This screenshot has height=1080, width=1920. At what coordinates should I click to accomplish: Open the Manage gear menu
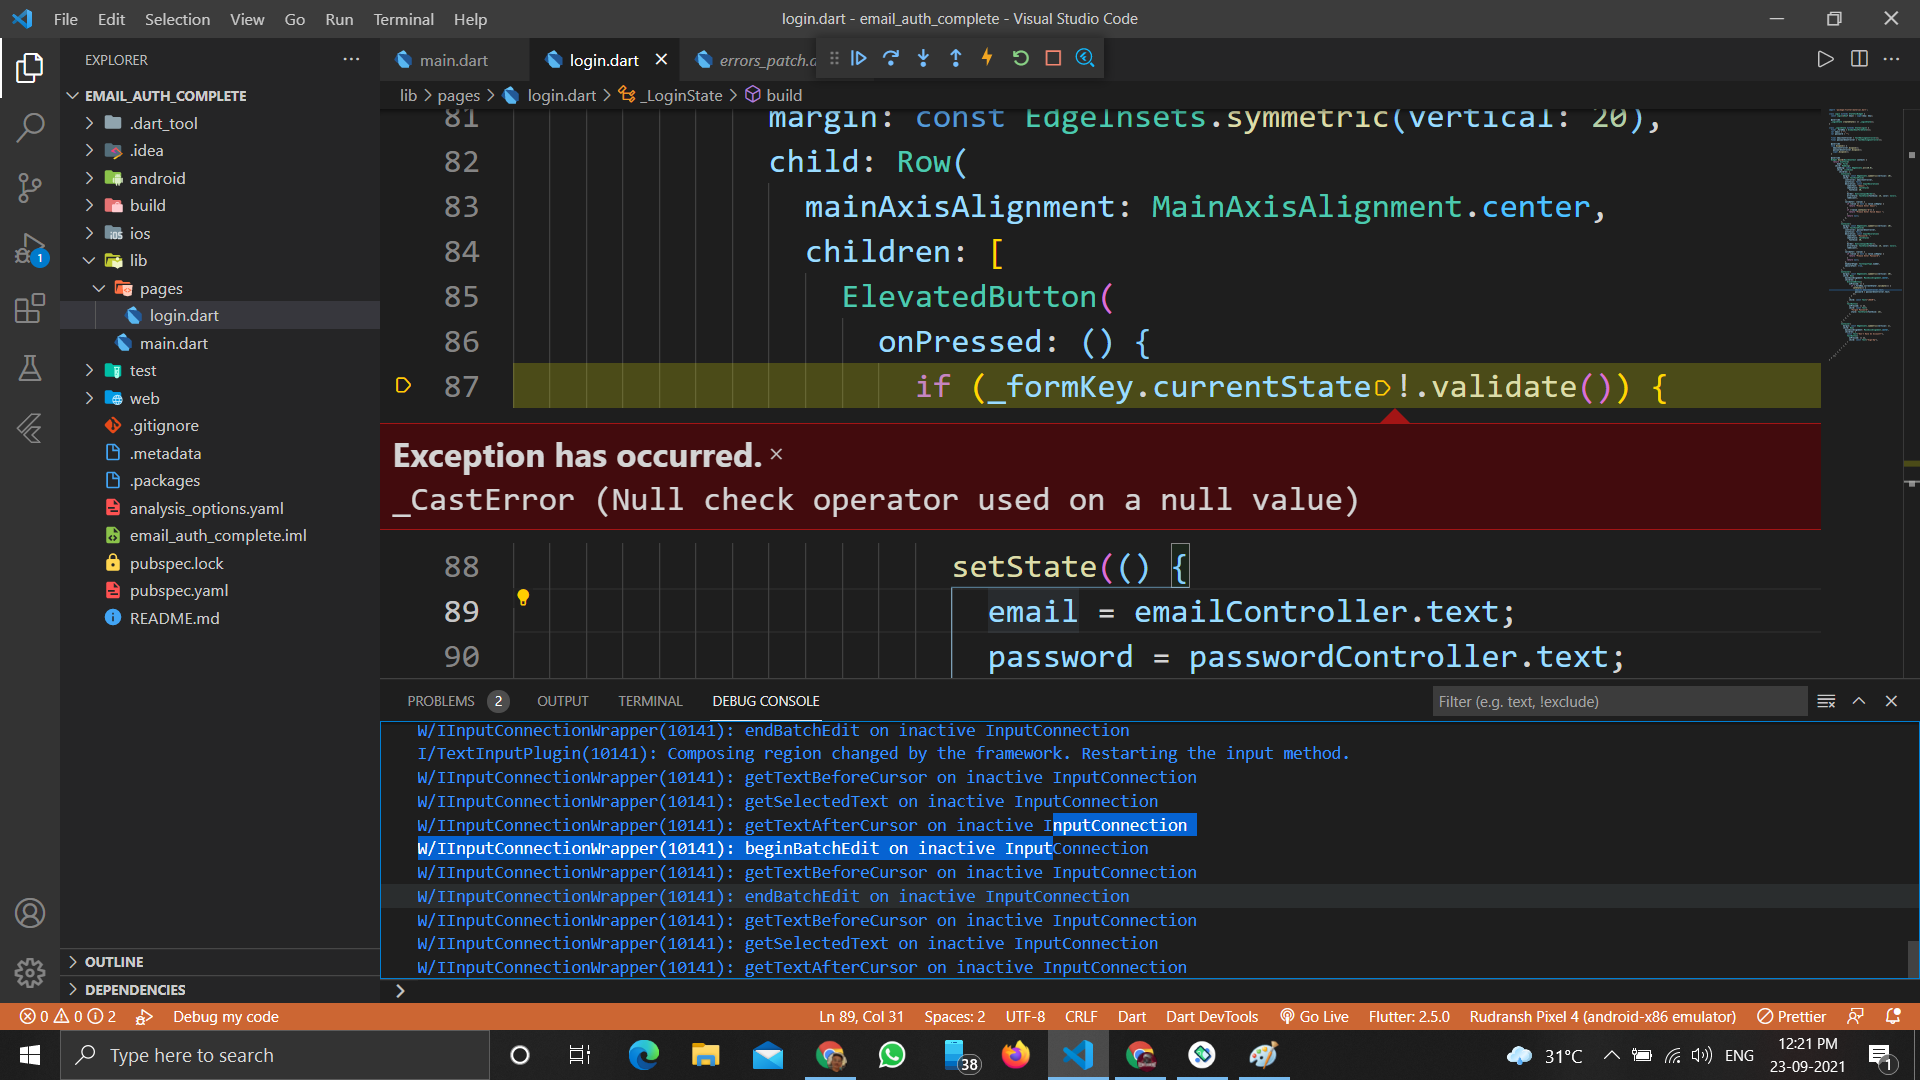pyautogui.click(x=30, y=972)
